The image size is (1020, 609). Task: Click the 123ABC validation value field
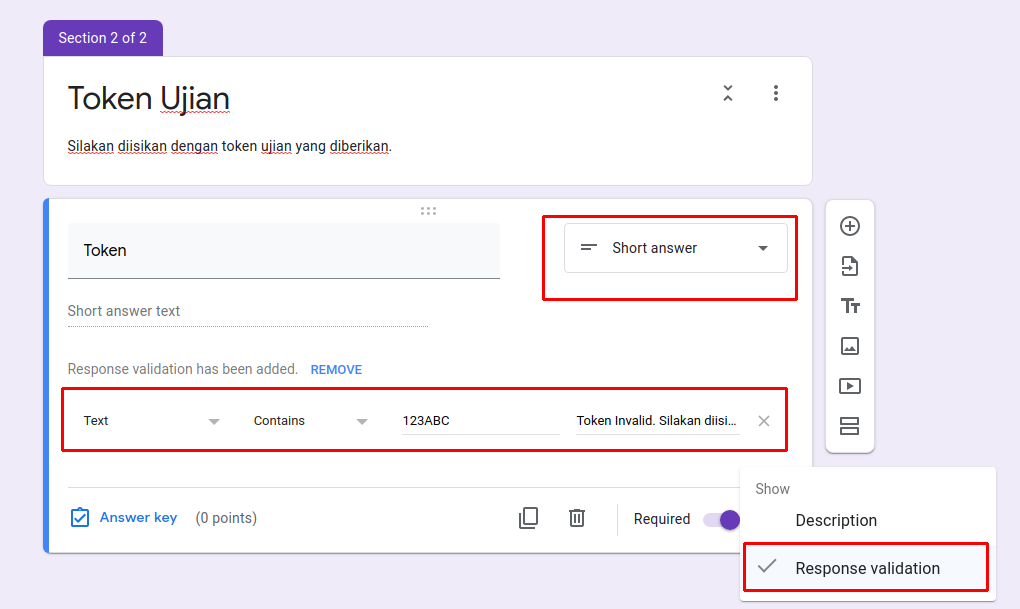(x=480, y=421)
